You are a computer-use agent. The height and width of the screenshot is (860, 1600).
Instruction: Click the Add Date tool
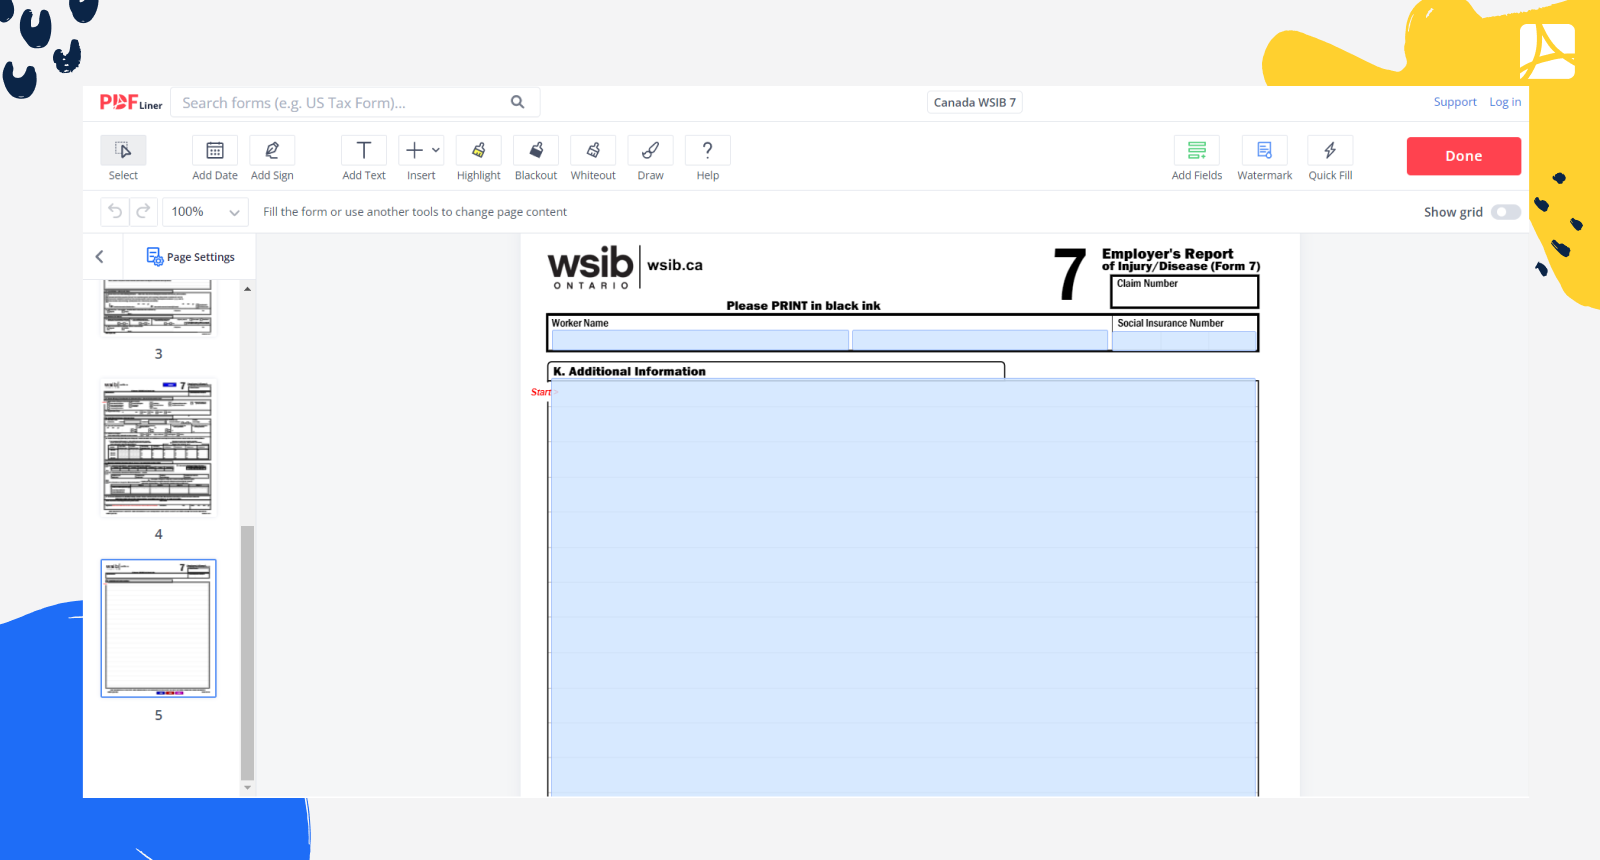(x=215, y=151)
